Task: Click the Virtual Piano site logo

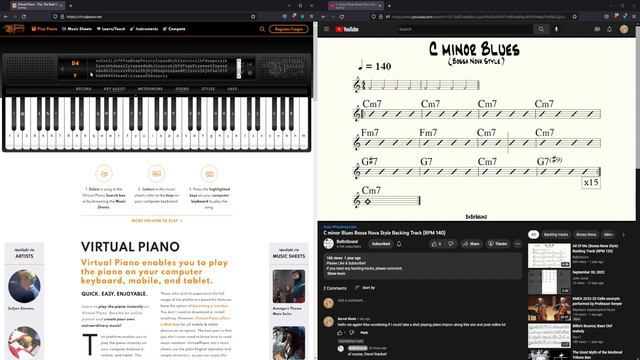Action: pos(13,29)
